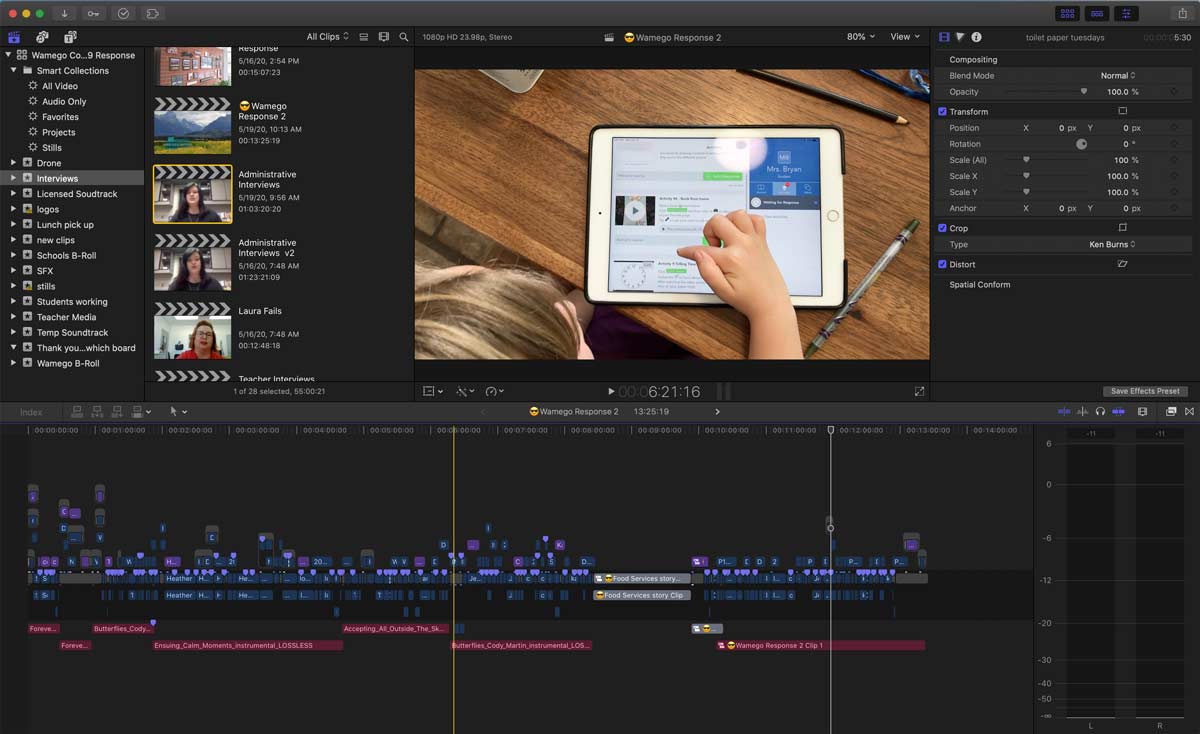Collapse the Smart Collections folder
The image size is (1200, 734).
[14, 71]
